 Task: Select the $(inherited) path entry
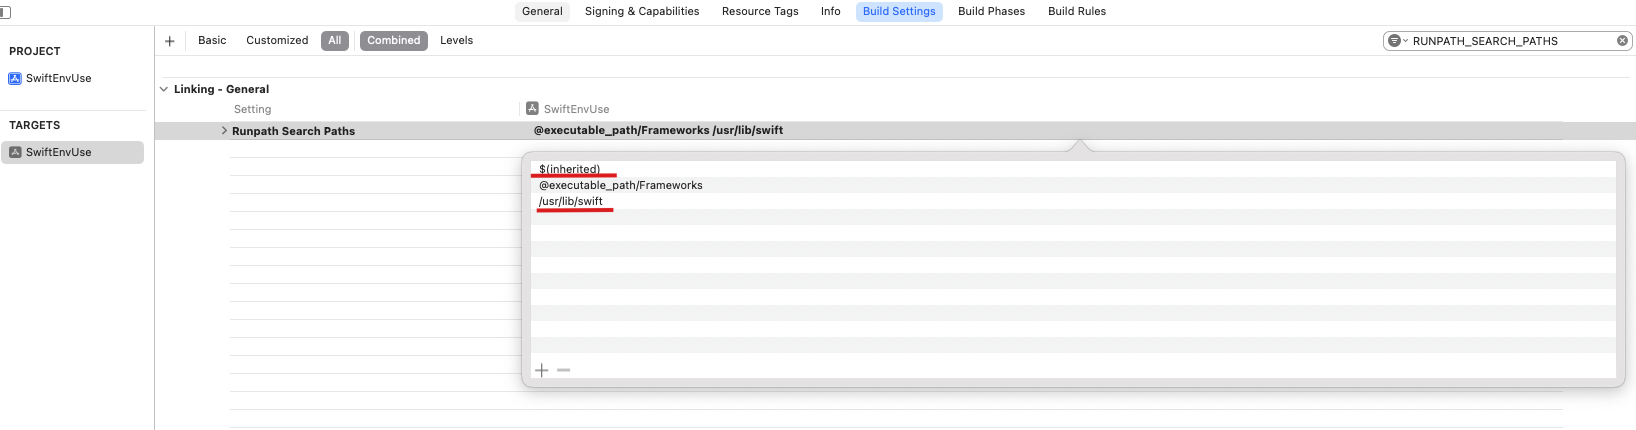point(570,169)
